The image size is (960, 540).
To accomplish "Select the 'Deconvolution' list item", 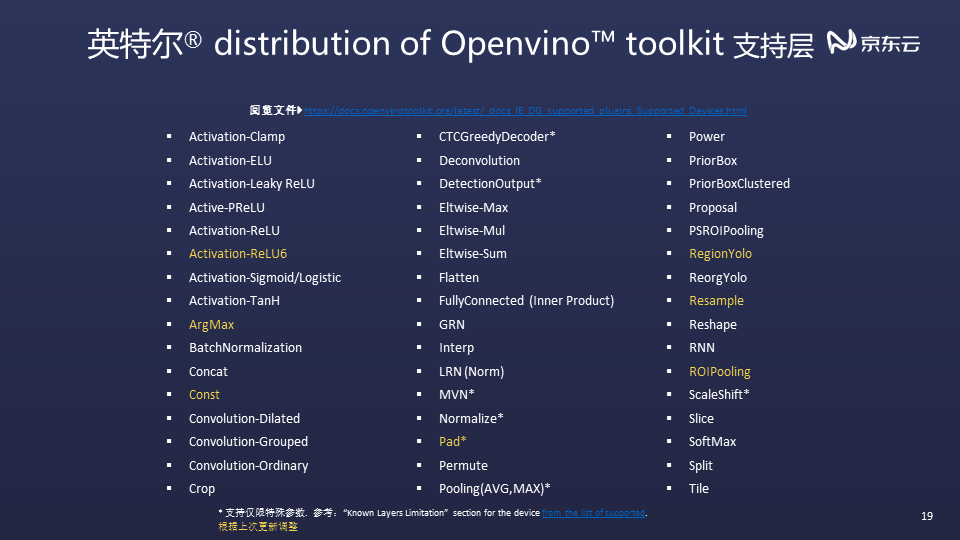I will [x=479, y=160].
